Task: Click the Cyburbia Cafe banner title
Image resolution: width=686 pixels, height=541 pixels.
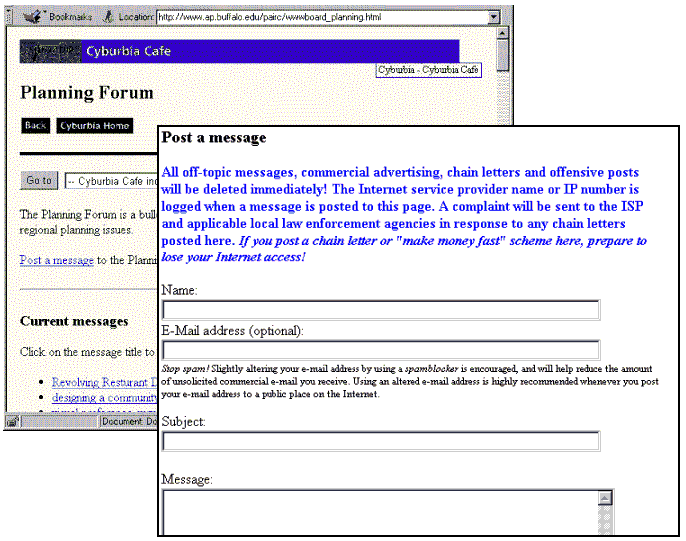Action: point(129,52)
